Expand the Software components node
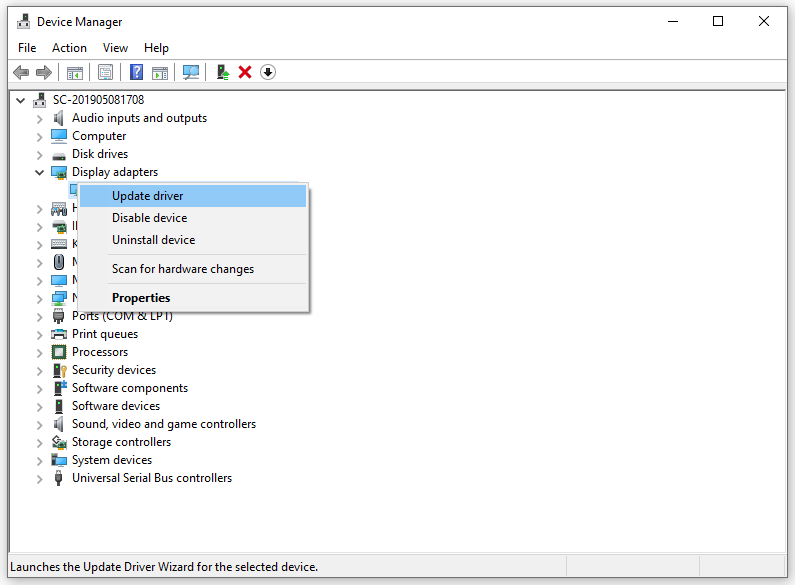 point(40,389)
